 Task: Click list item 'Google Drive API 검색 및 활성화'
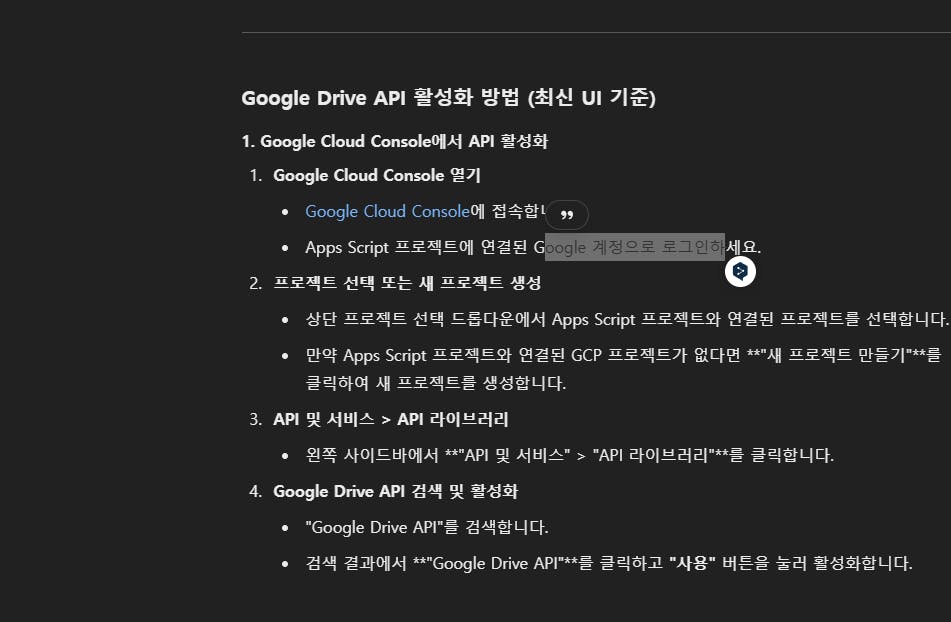tap(395, 492)
